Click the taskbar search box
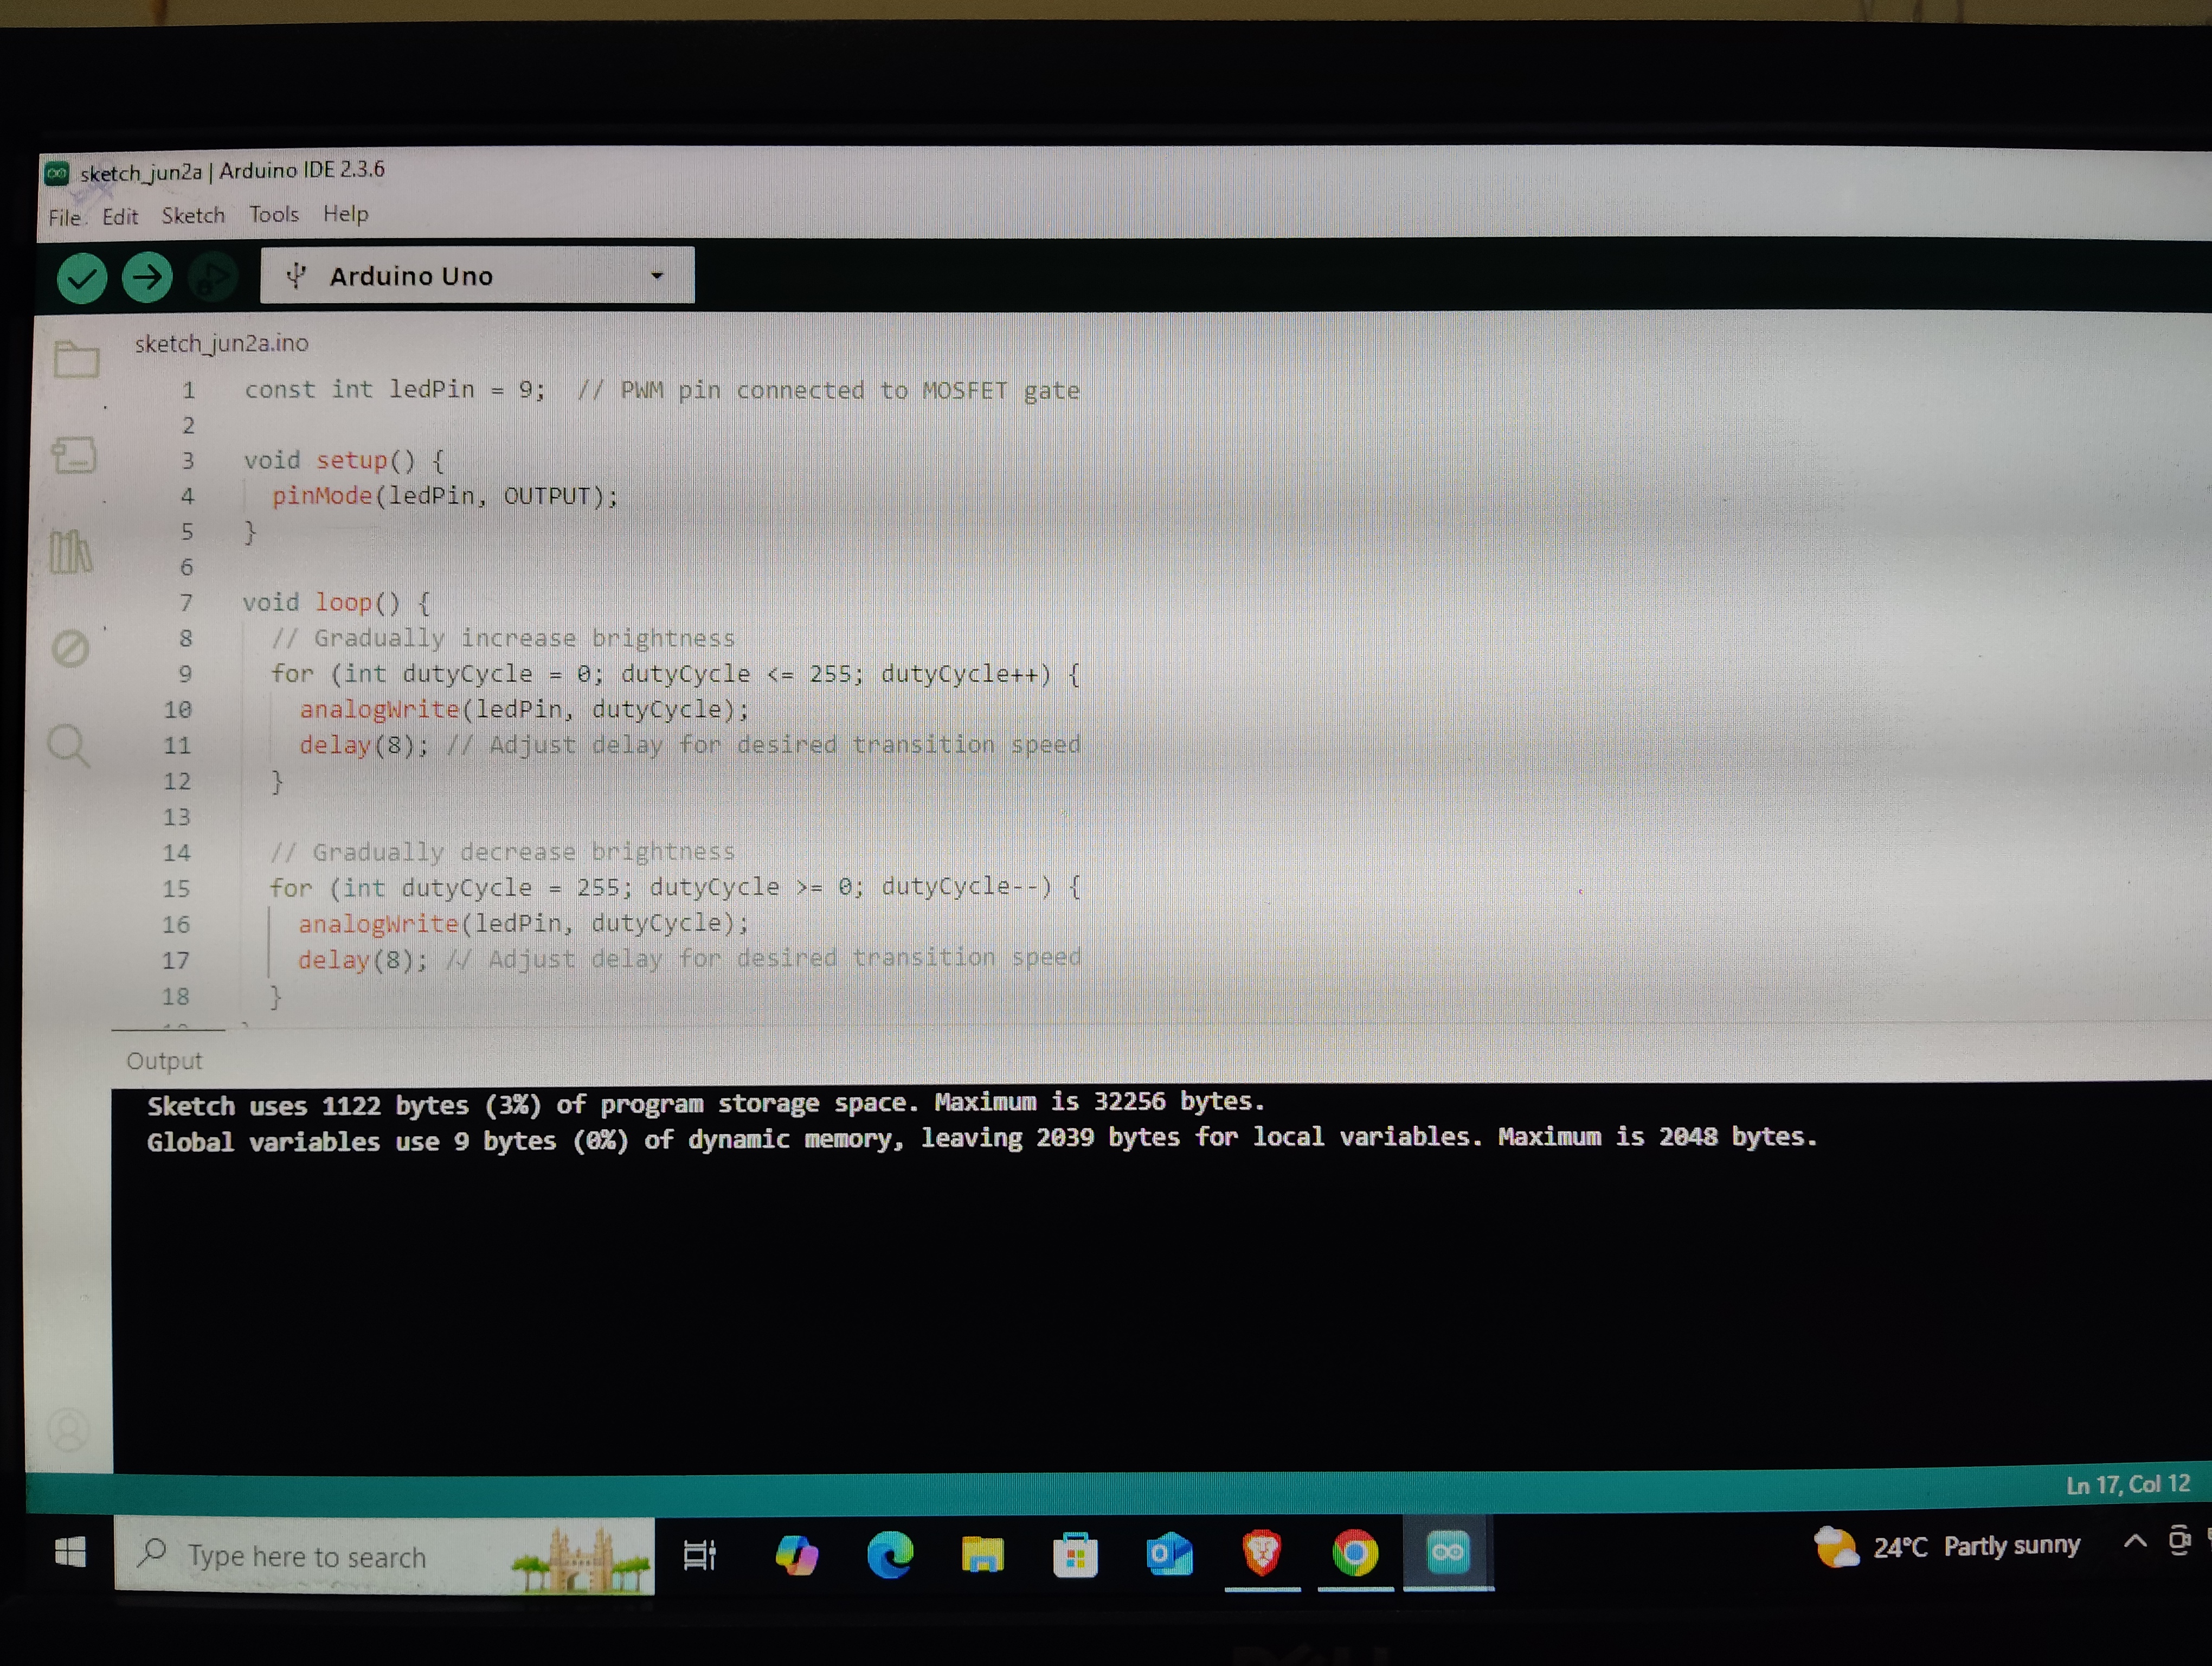The height and width of the screenshot is (1666, 2212). click(384, 1556)
